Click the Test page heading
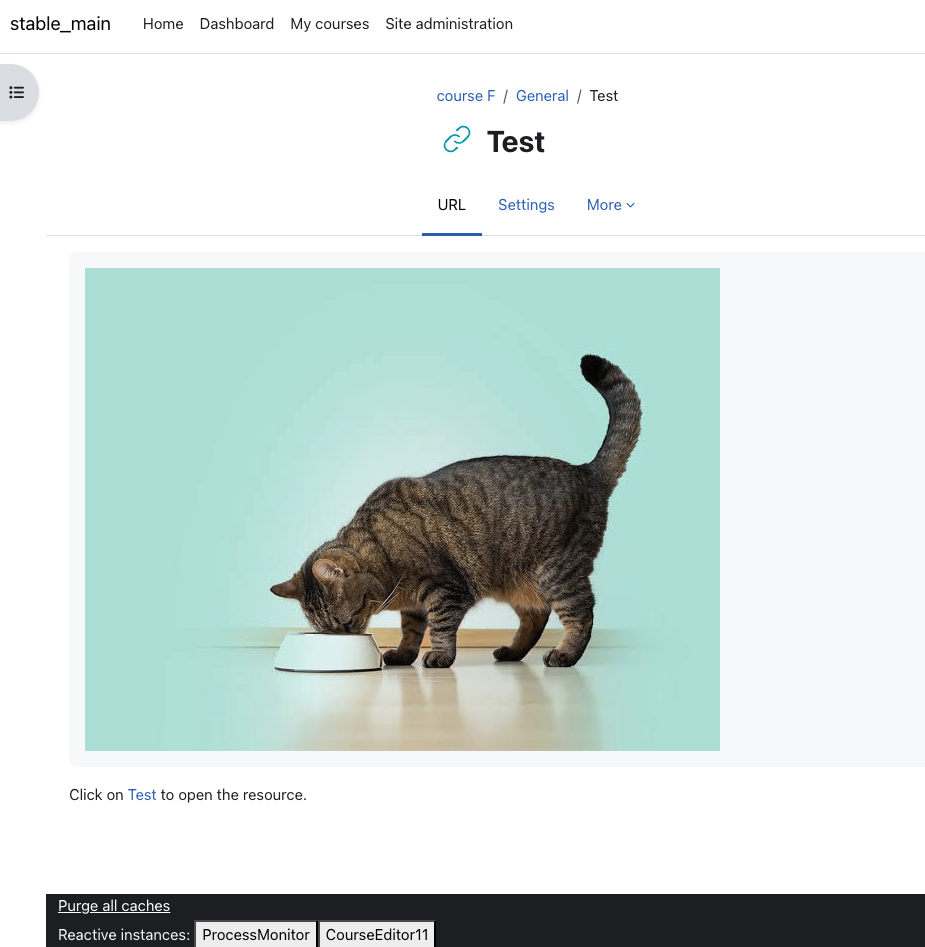The width and height of the screenshot is (925, 947). point(516,142)
